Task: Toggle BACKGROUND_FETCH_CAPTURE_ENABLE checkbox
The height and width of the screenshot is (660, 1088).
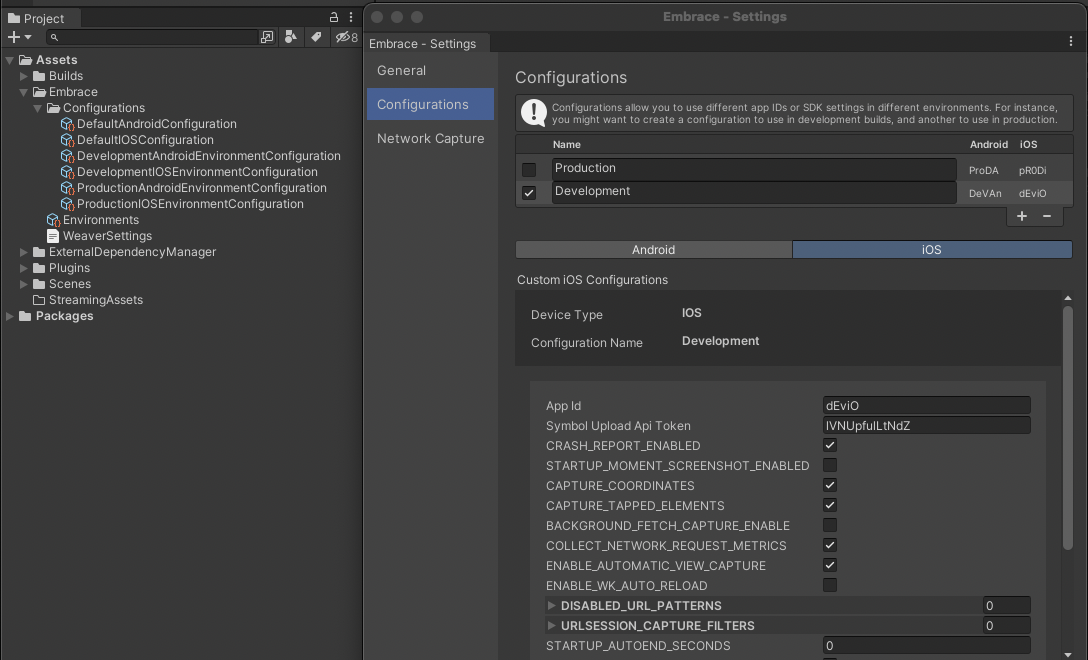Action: point(830,525)
